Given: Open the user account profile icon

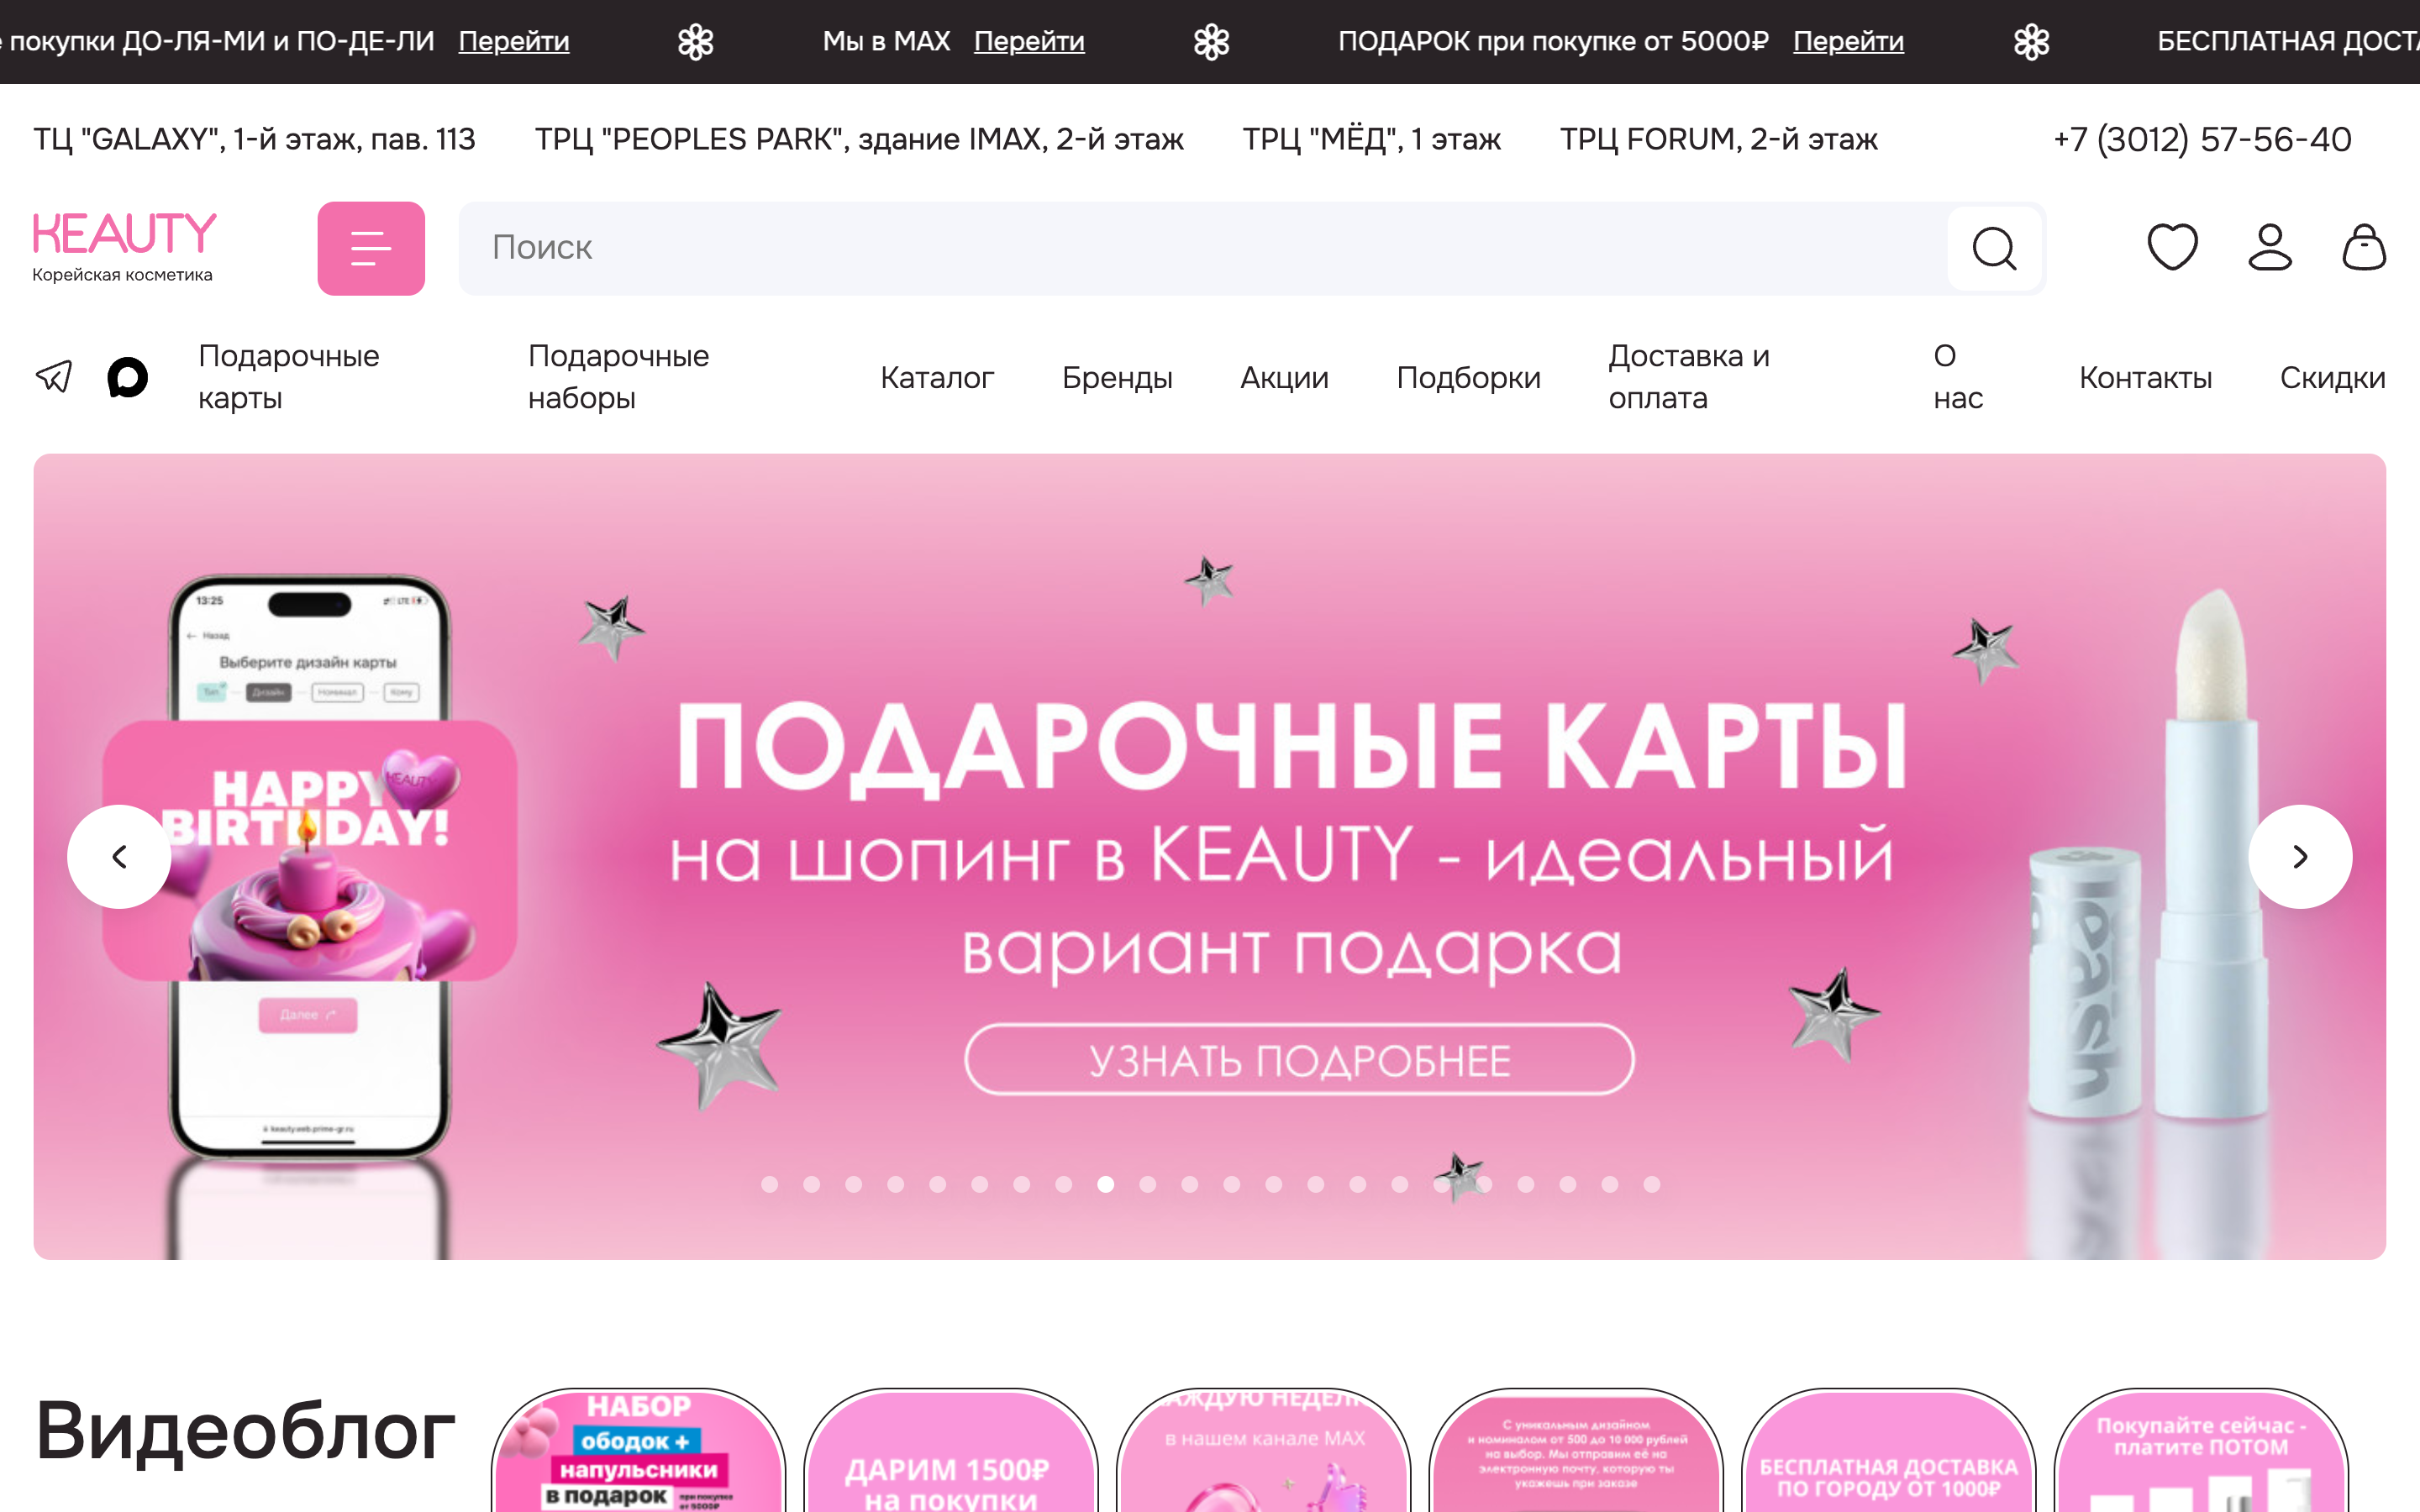Looking at the screenshot, I should (2270, 247).
